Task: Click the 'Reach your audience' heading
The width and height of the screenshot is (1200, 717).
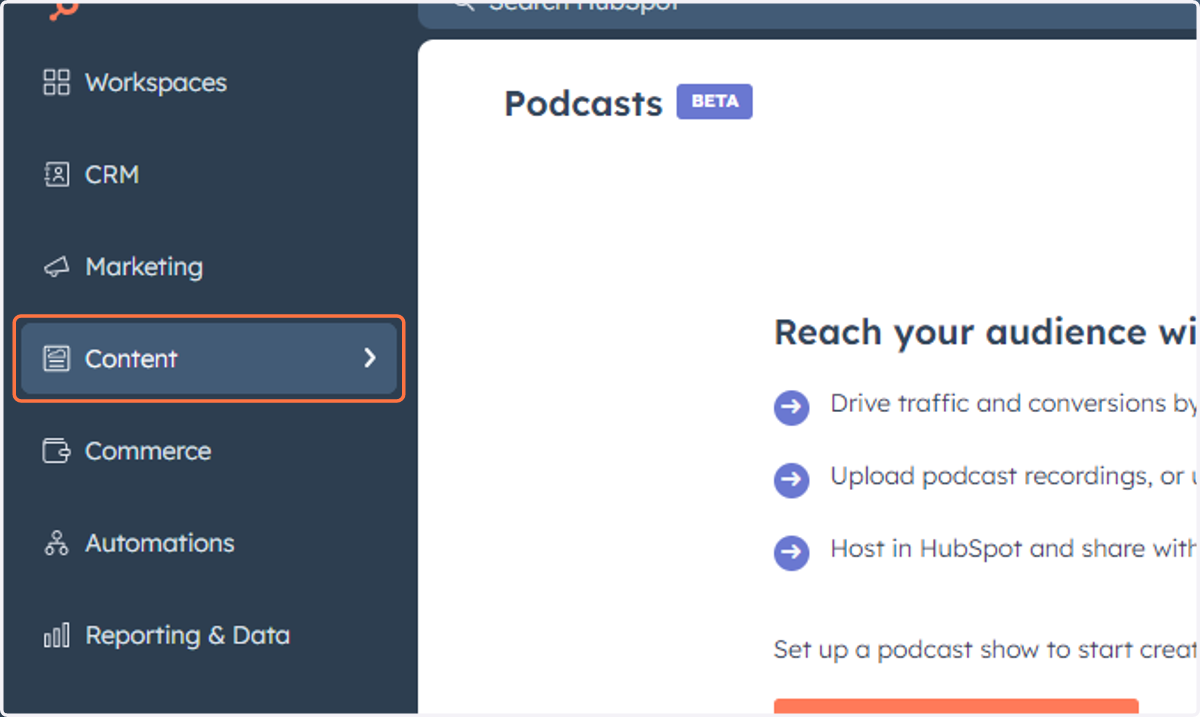Action: coord(986,332)
